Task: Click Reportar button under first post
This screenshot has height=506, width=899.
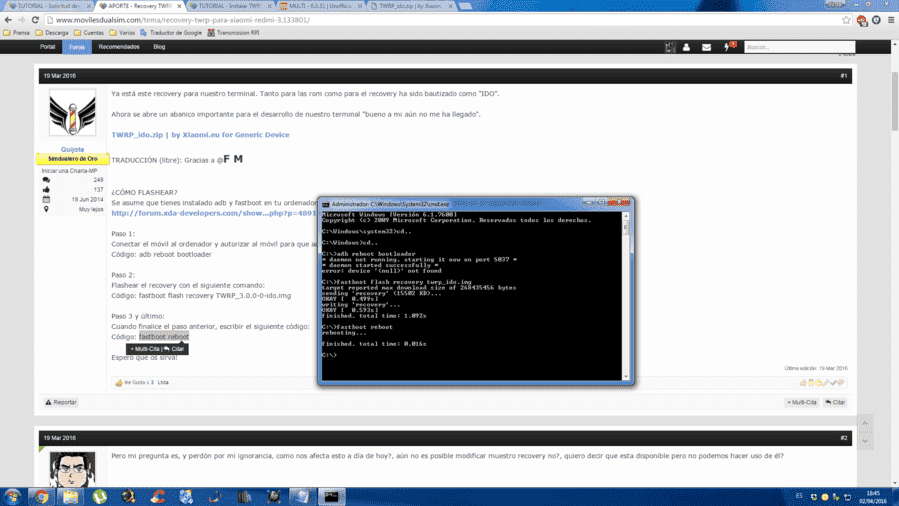Action: tap(61, 402)
